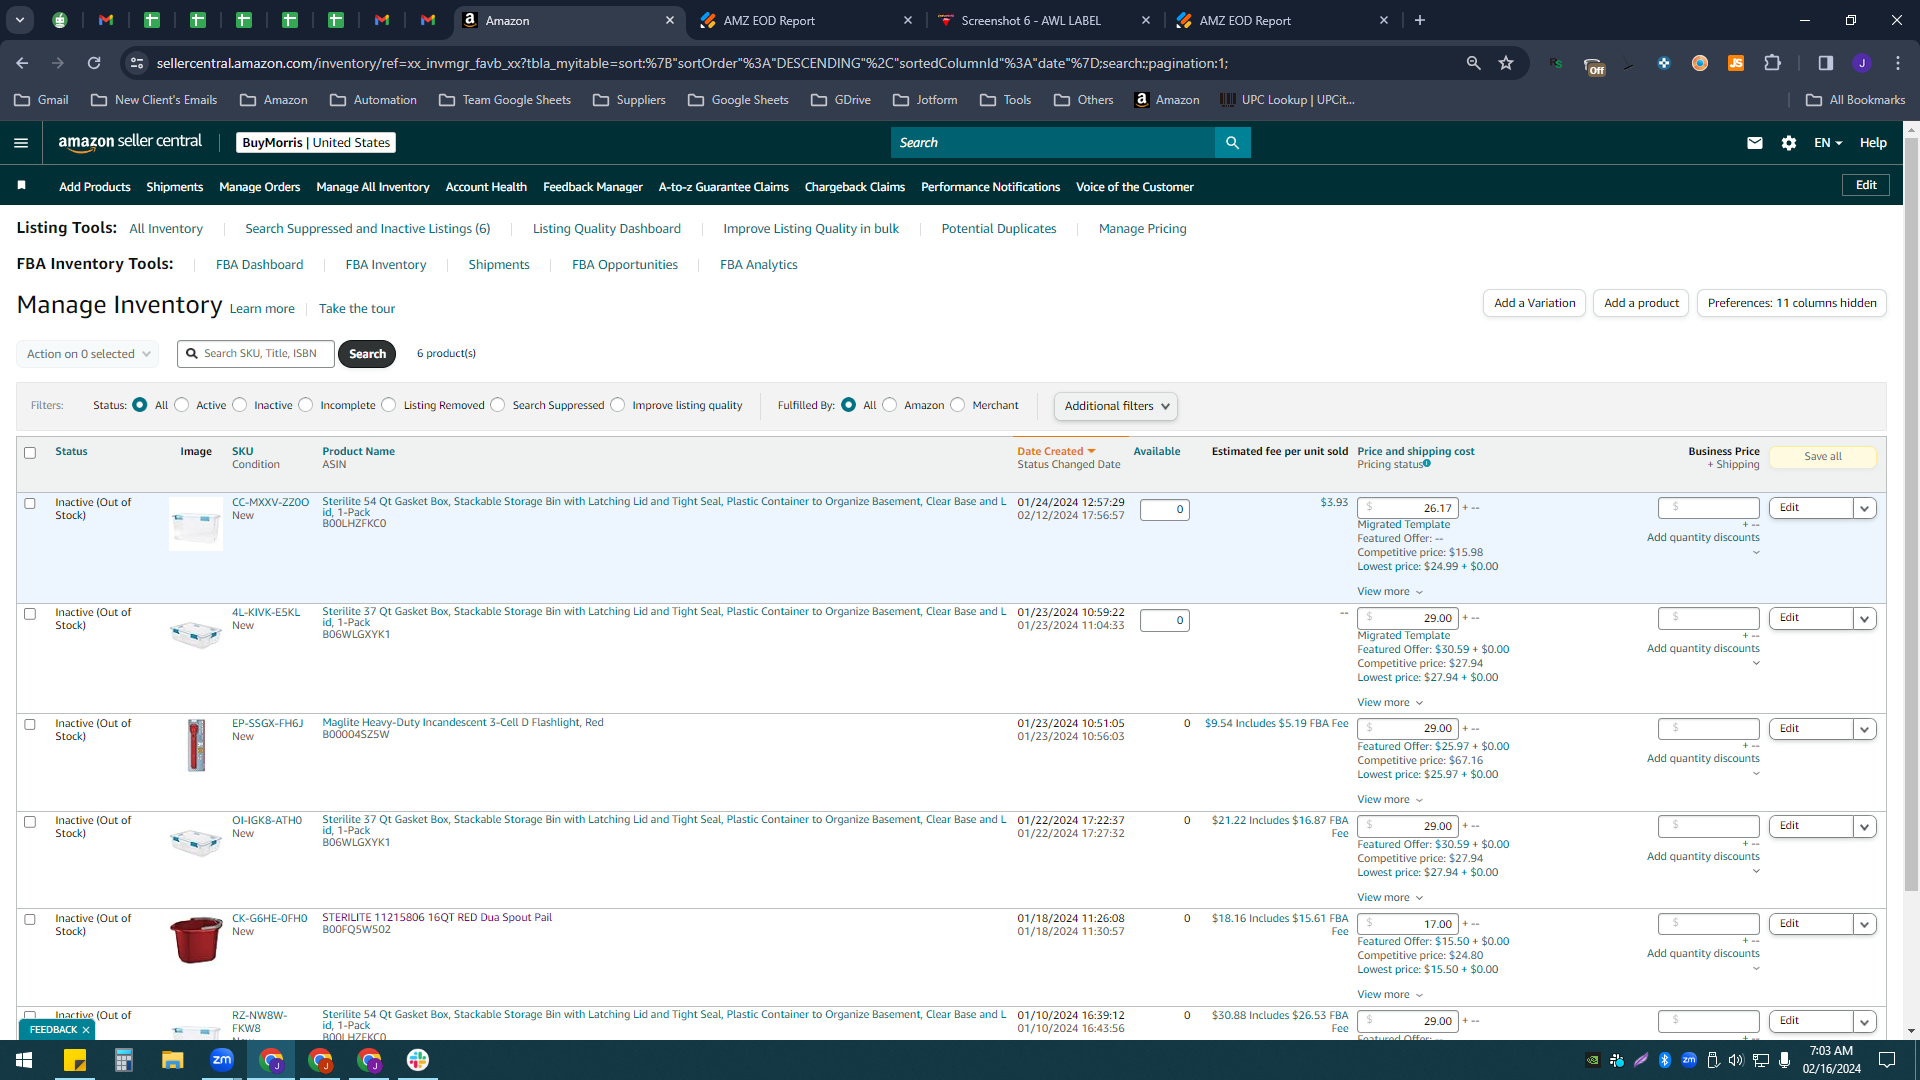Image resolution: width=1920 pixels, height=1080 pixels.
Task: Go back with browser back arrow
Action: 22,63
